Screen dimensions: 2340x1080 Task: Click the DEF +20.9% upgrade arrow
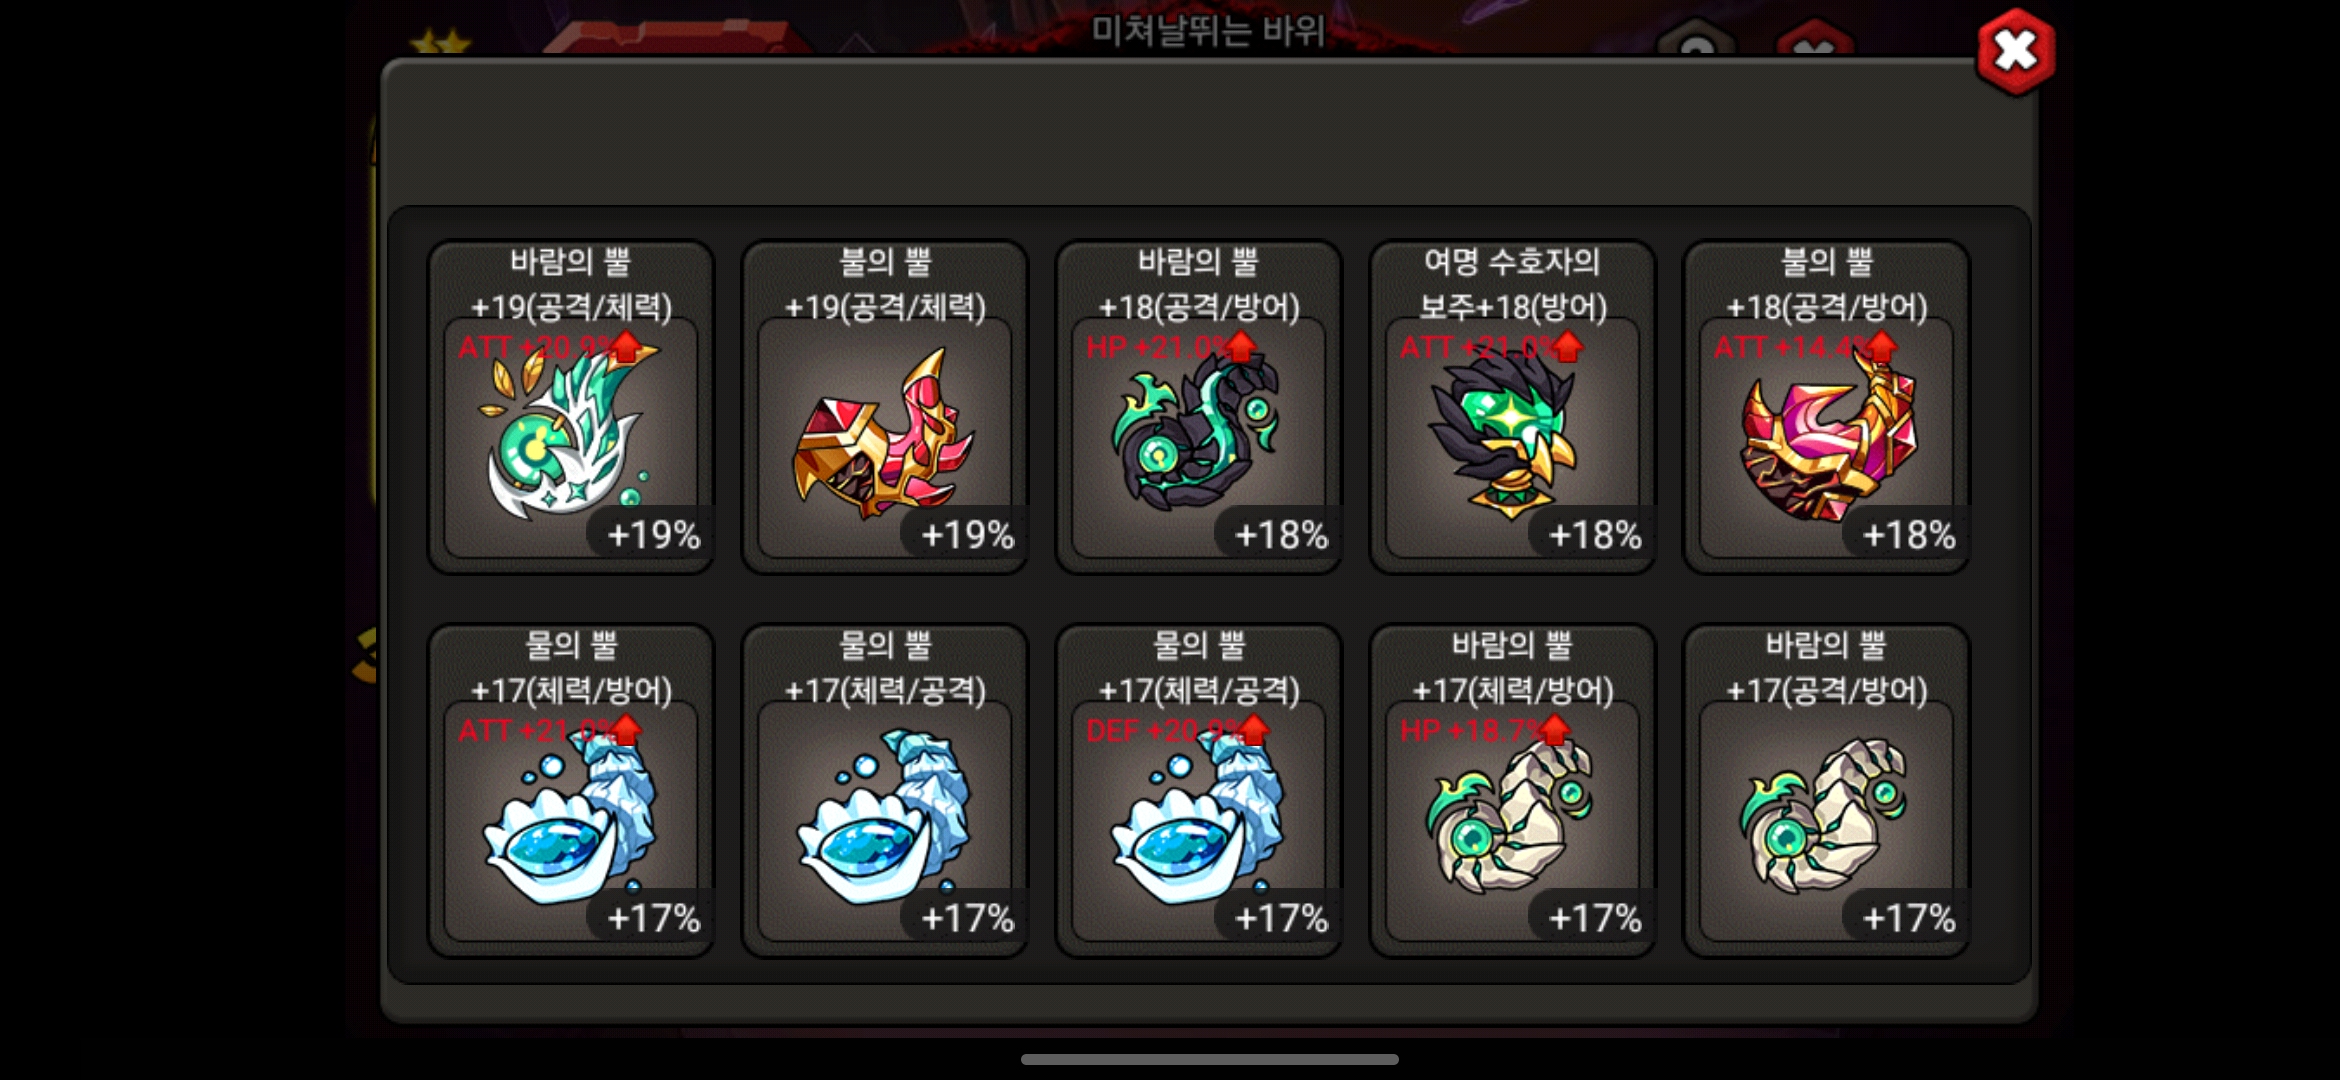coord(1254,731)
